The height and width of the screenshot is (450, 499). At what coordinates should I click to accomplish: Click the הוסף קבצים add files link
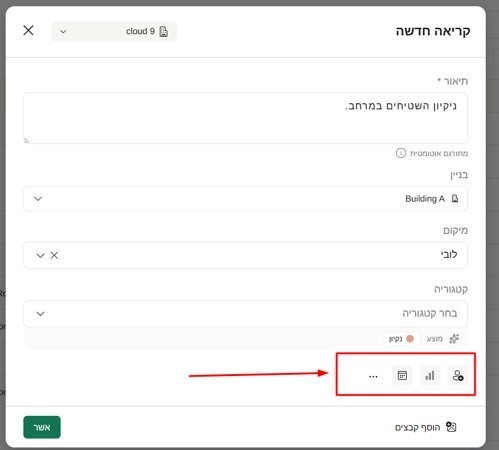[417, 427]
